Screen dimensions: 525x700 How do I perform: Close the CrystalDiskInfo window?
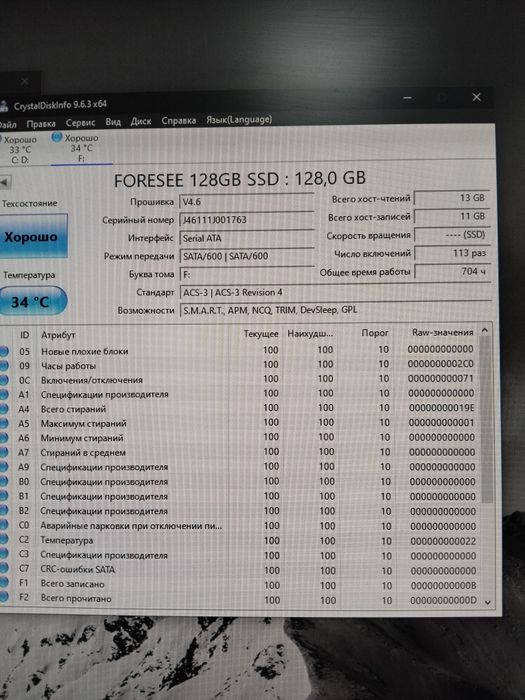pyautogui.click(x=476, y=97)
